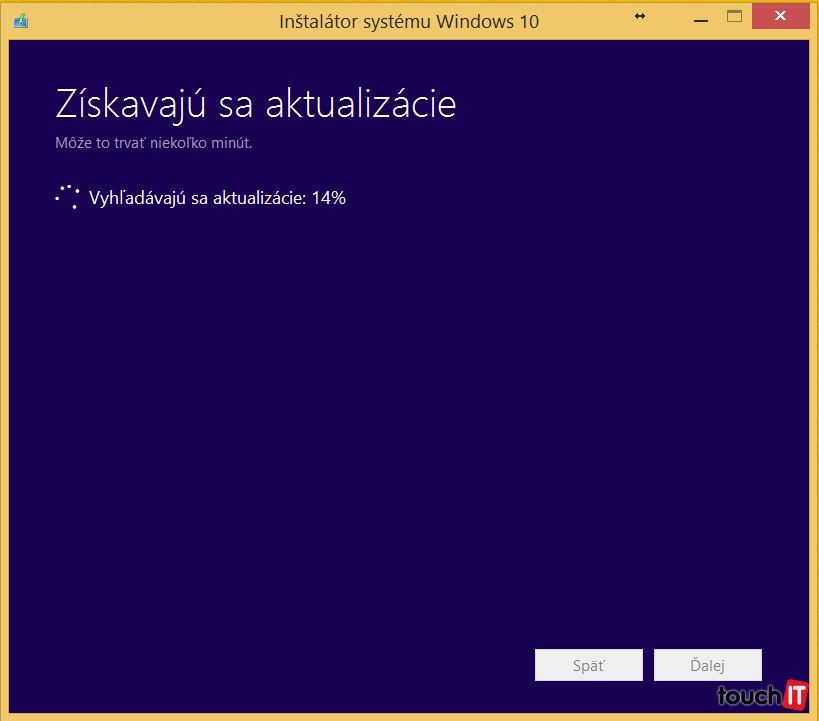819x721 pixels.
Task: Click 'Windows 10' in the title bar text
Action: point(495,21)
